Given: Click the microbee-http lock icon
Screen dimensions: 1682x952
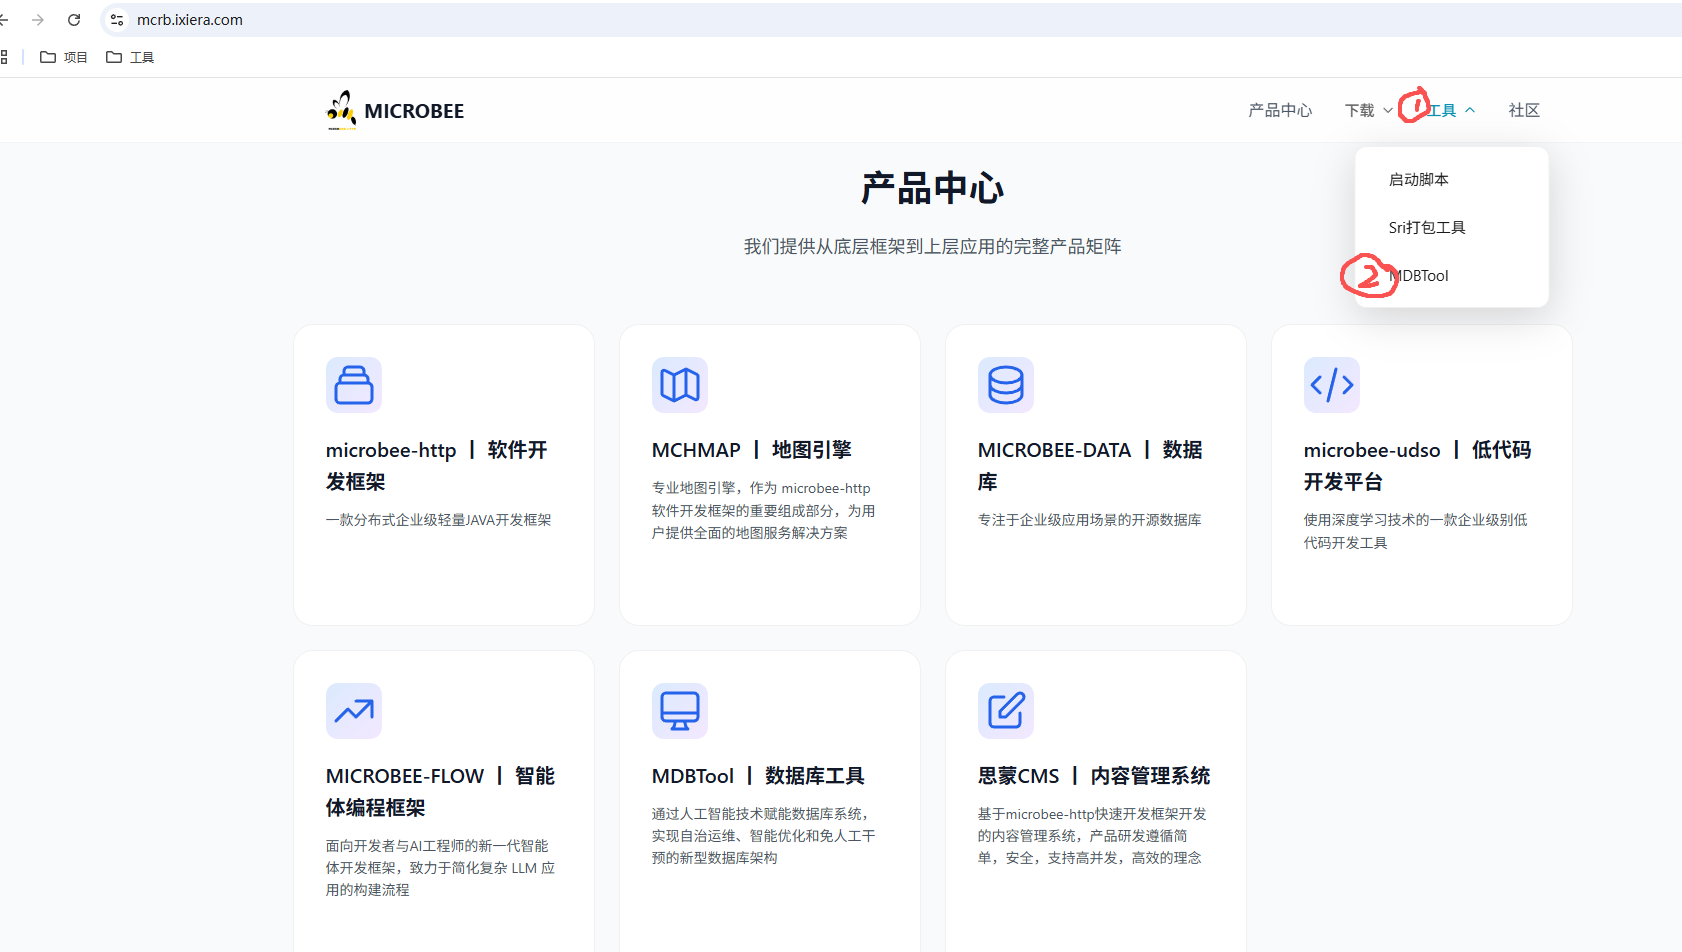Looking at the screenshot, I should pos(354,385).
